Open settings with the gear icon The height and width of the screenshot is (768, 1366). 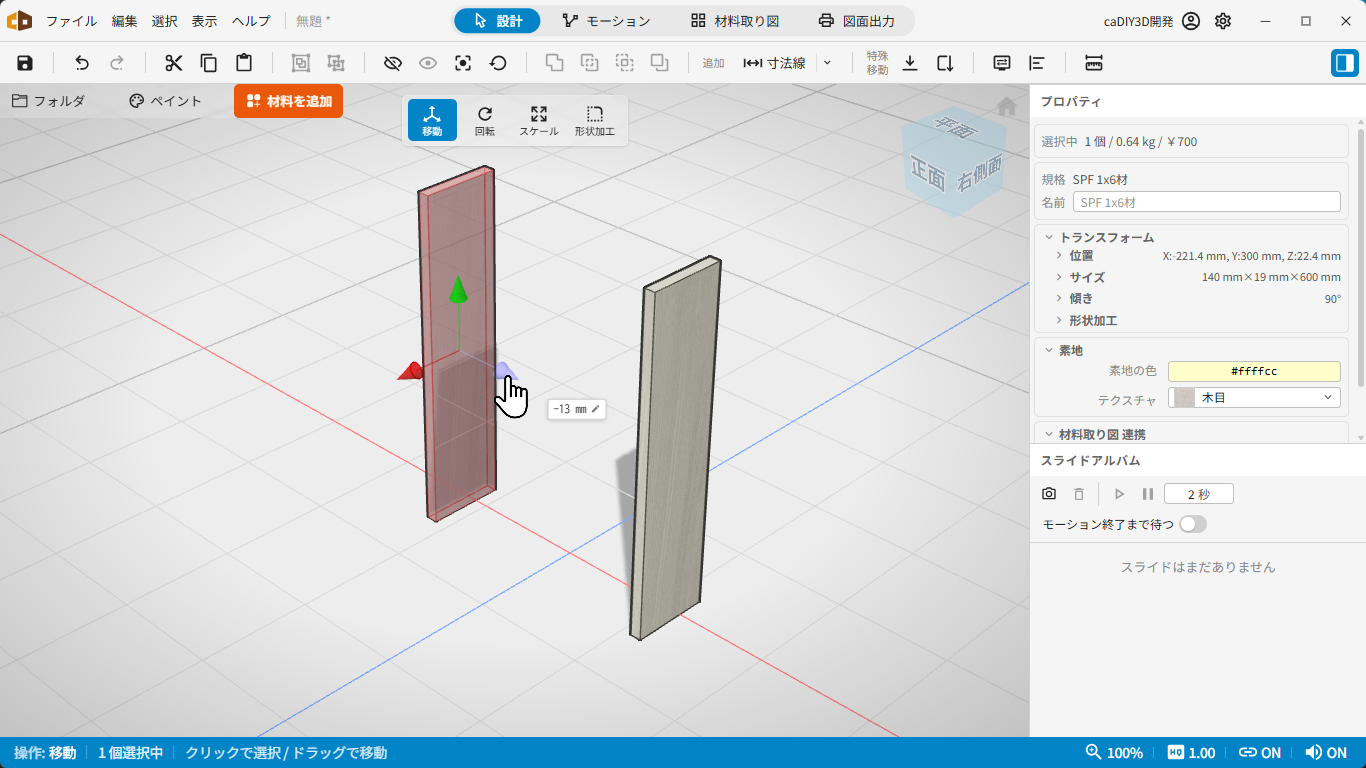tap(1223, 21)
